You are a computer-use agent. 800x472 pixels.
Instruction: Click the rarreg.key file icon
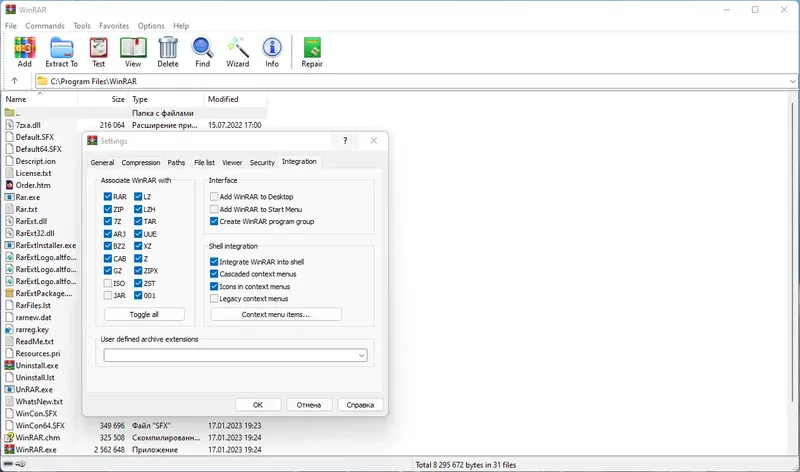tap(9, 329)
